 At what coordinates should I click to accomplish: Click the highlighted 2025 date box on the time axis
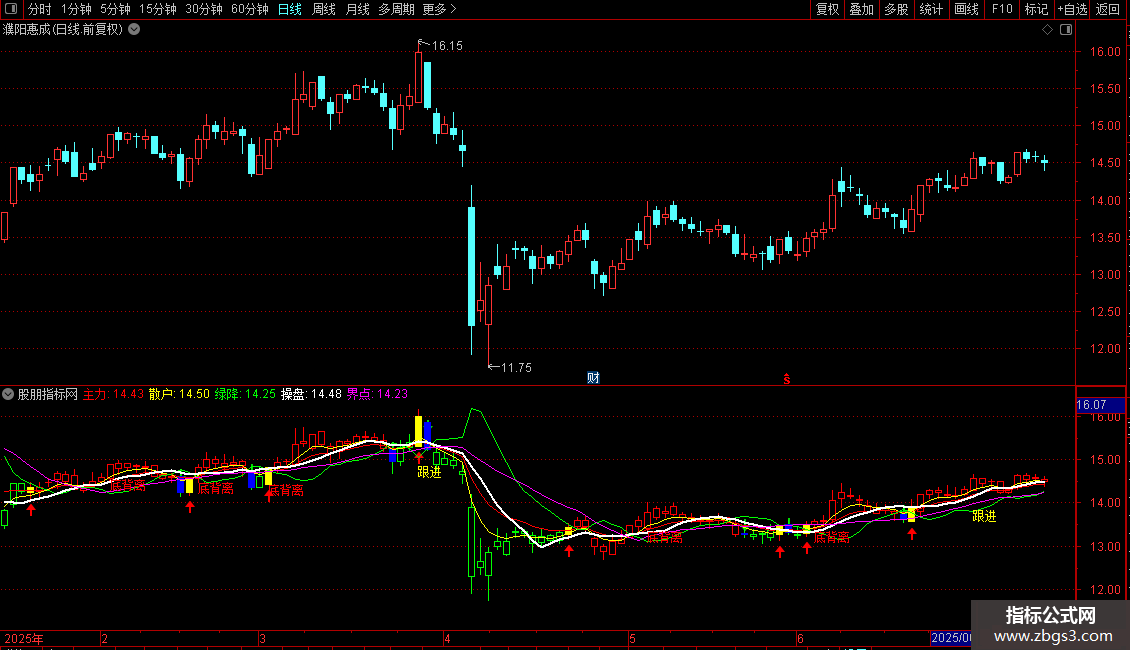tap(951, 638)
